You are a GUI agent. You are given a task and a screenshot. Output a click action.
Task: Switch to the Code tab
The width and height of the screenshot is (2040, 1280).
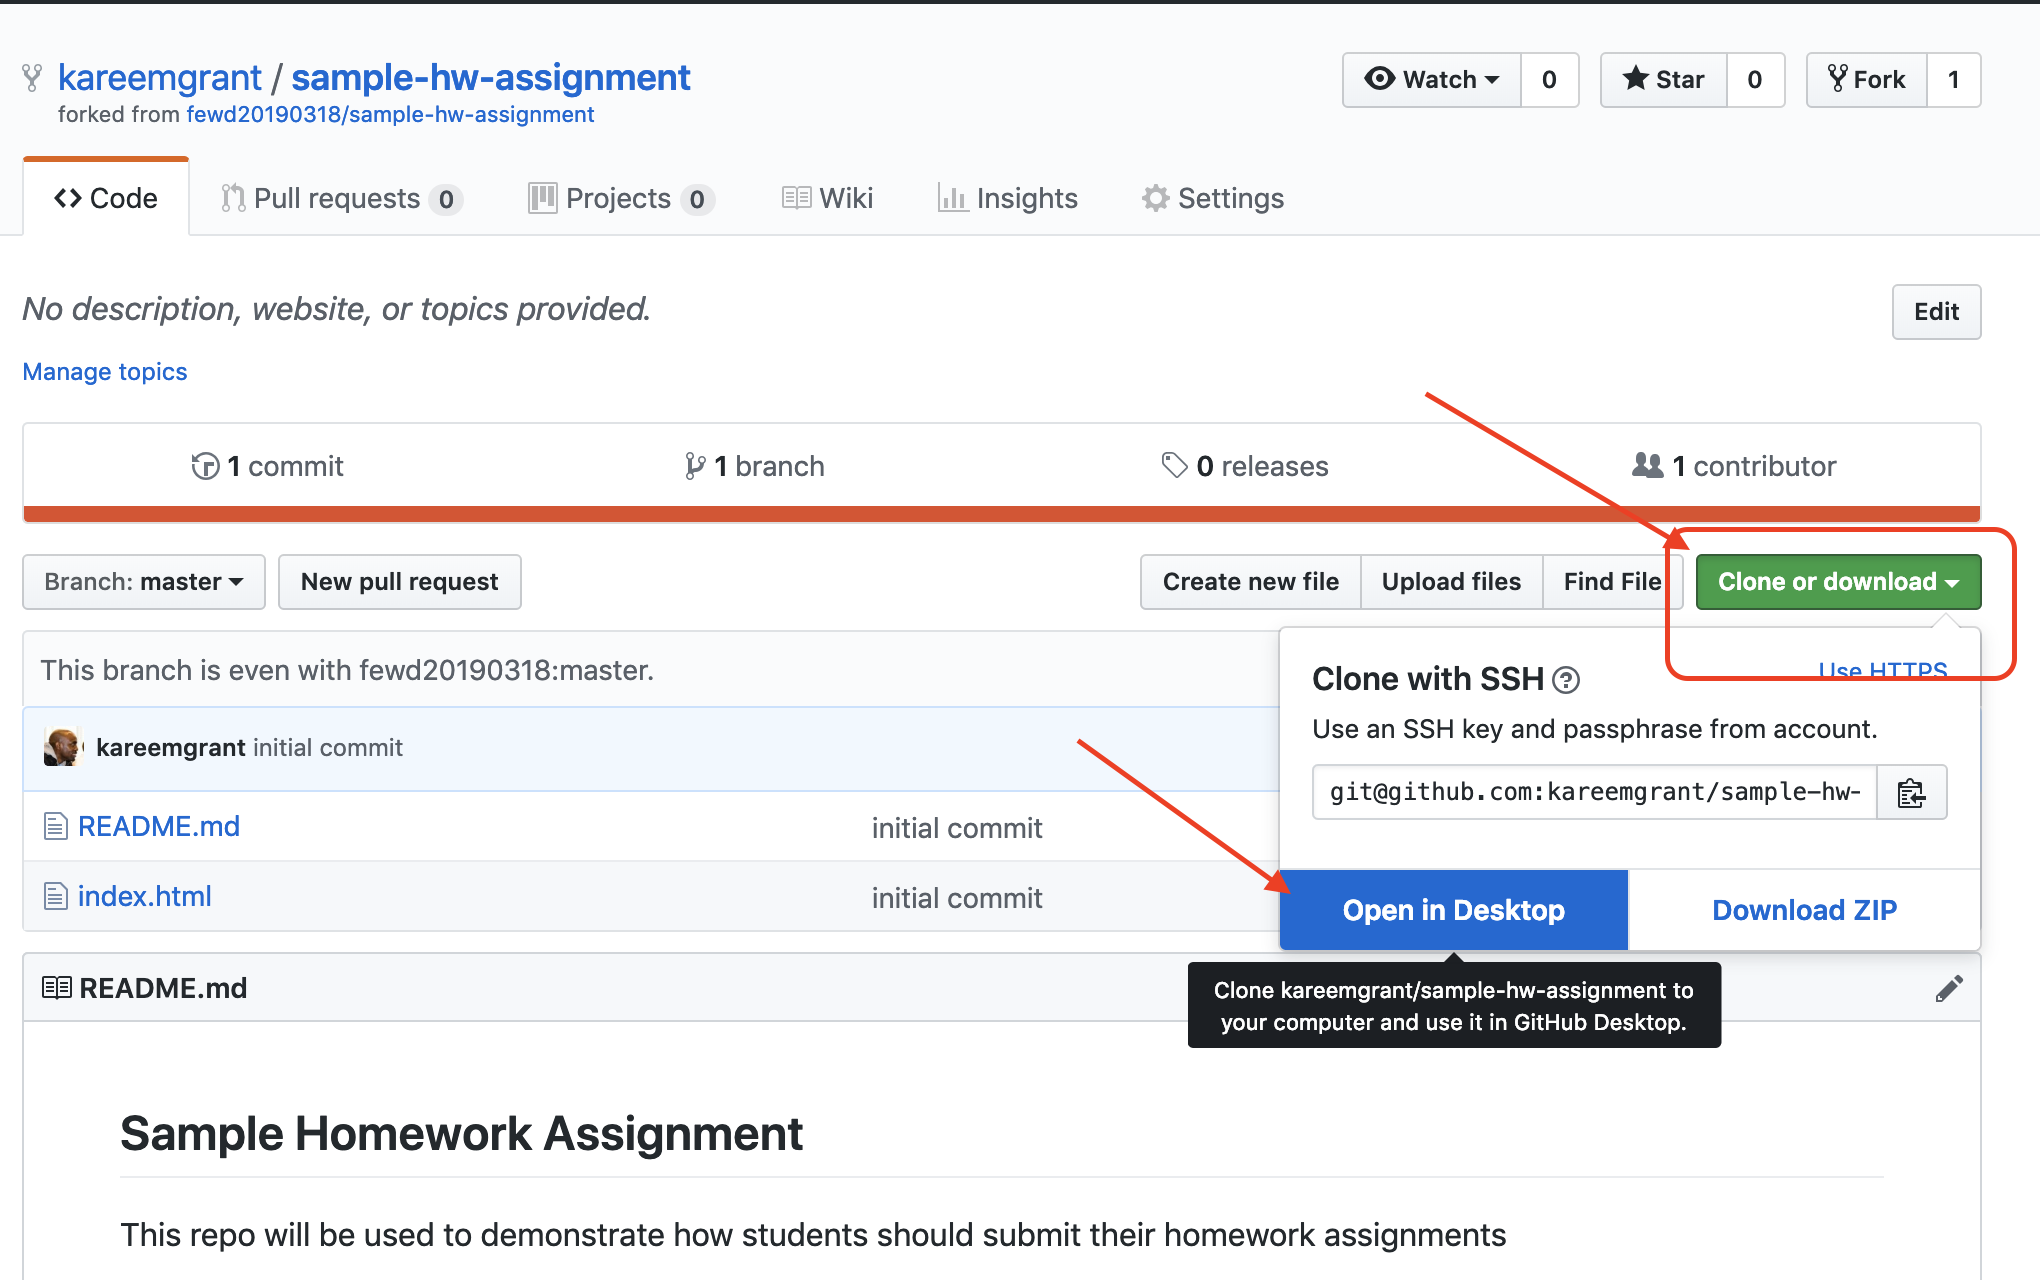(x=106, y=198)
